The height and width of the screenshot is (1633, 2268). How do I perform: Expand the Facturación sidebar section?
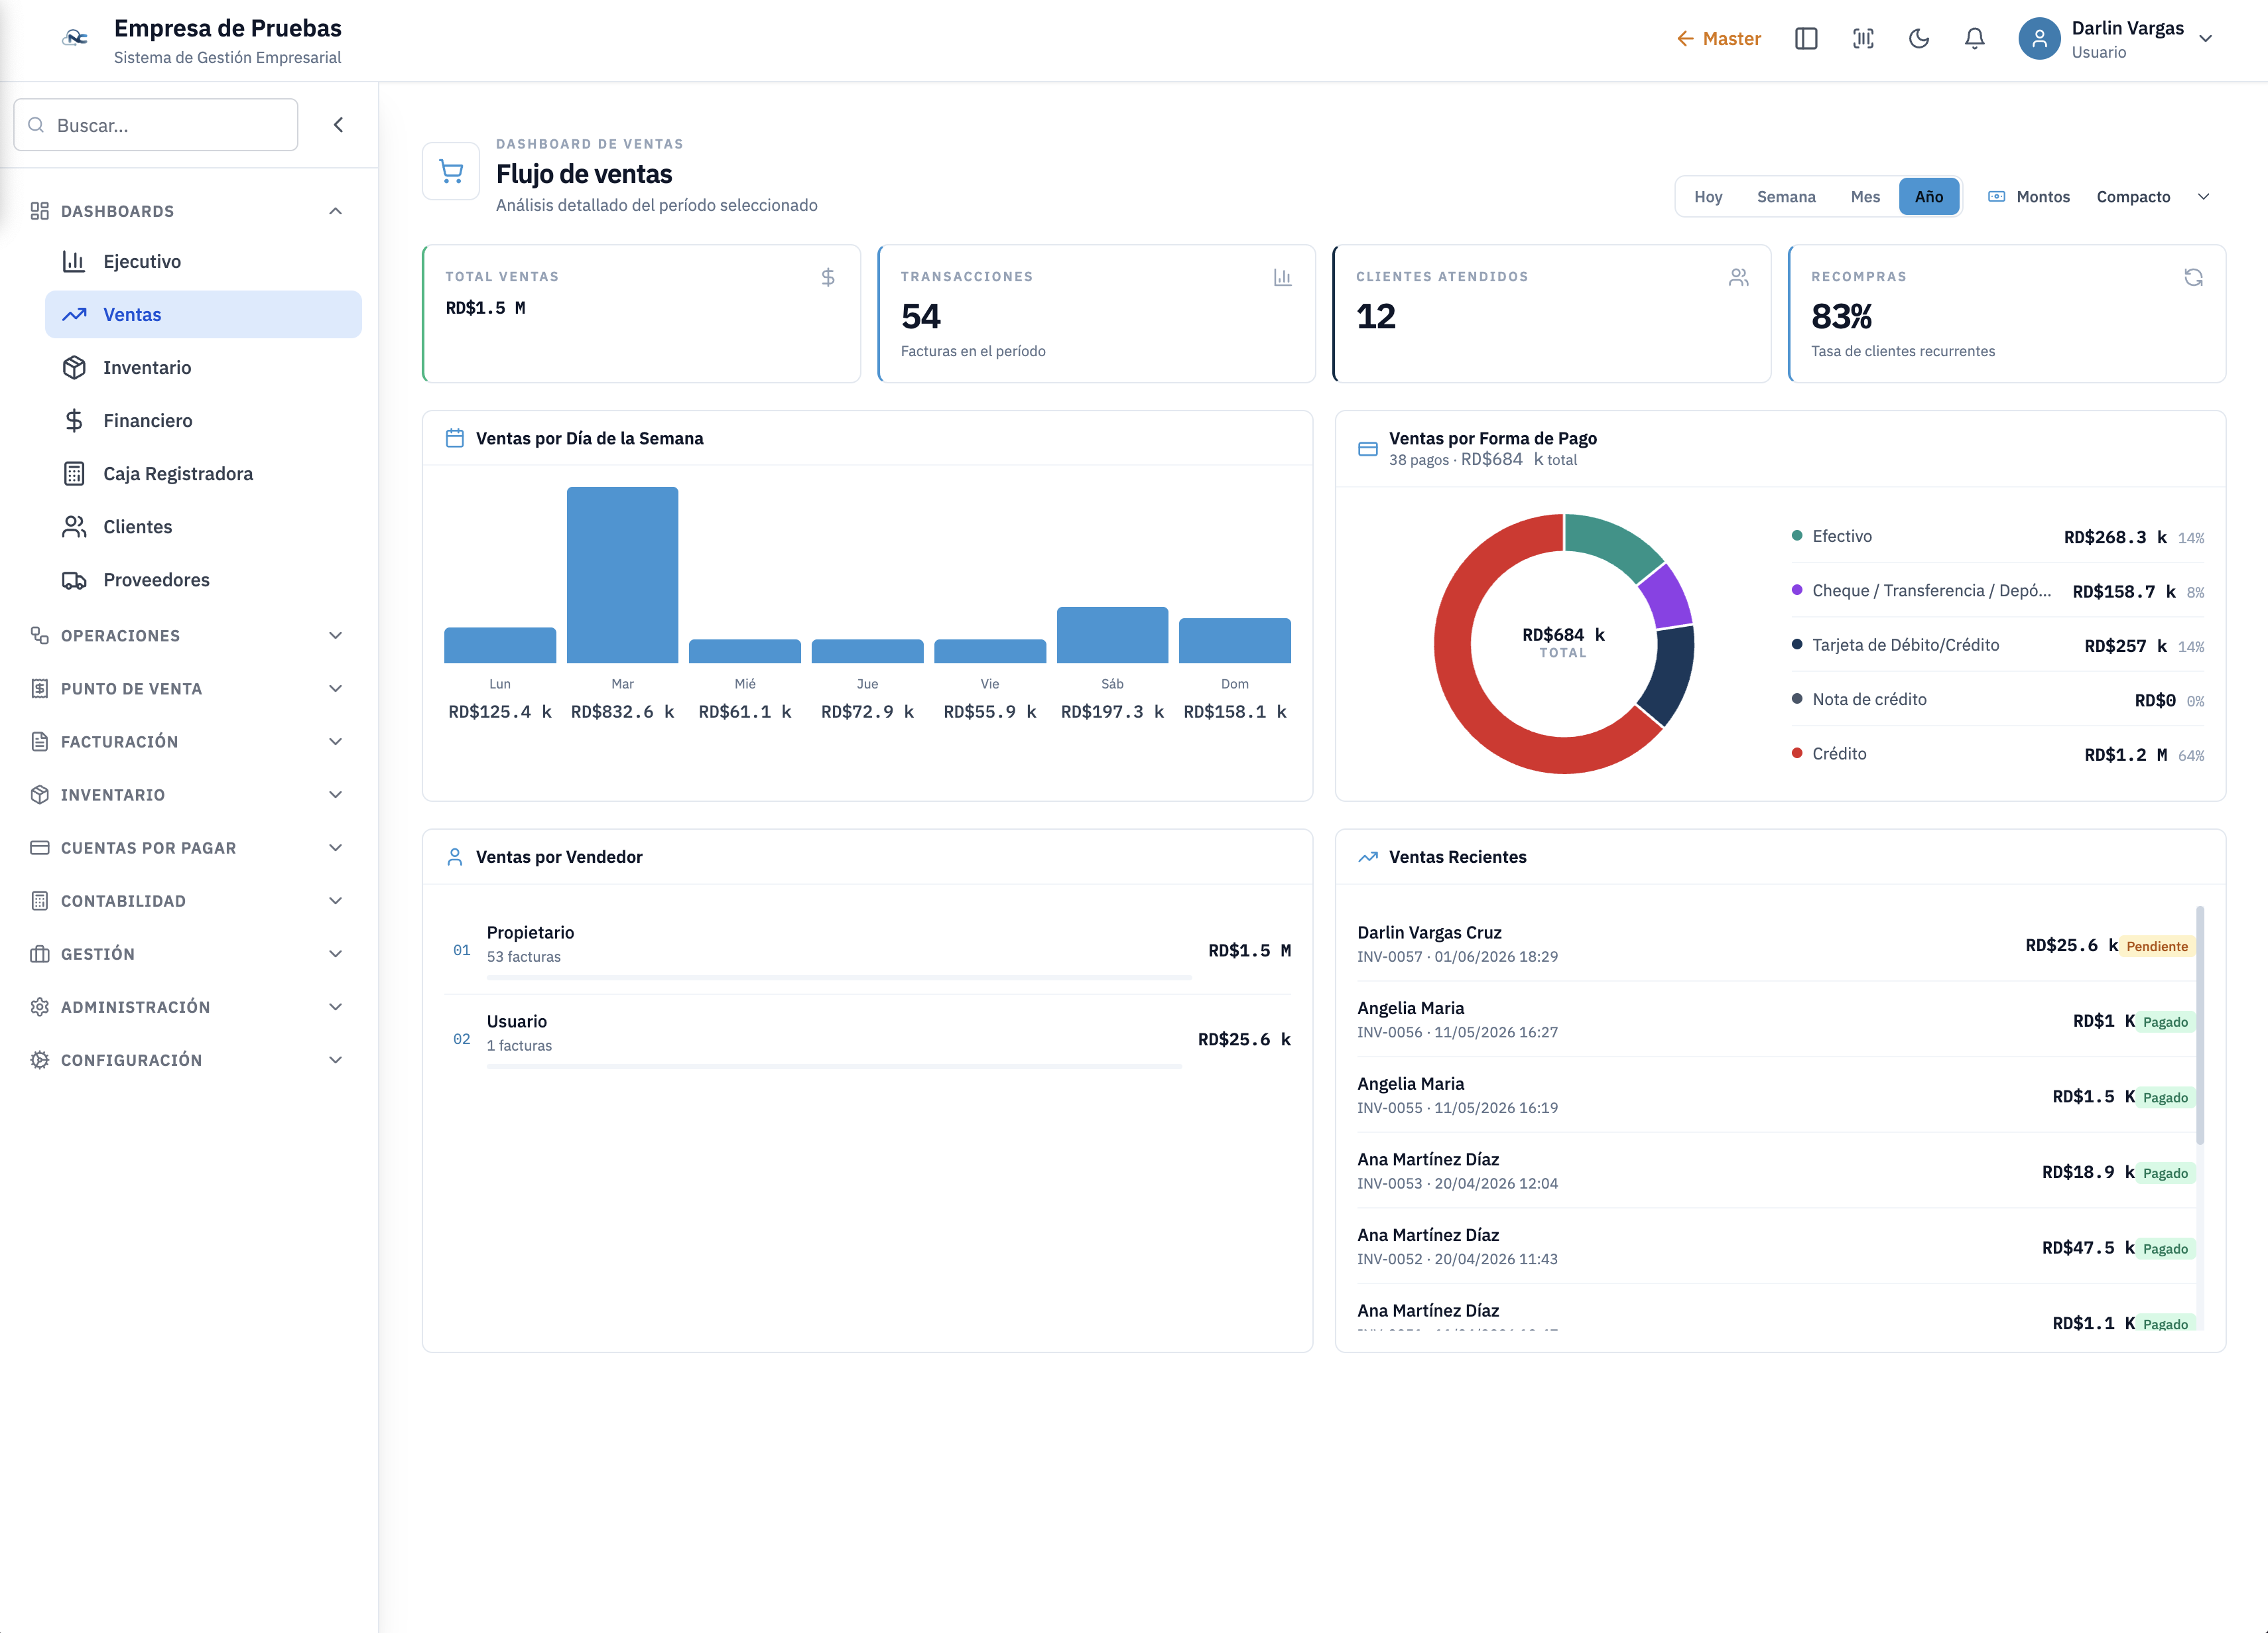[188, 741]
